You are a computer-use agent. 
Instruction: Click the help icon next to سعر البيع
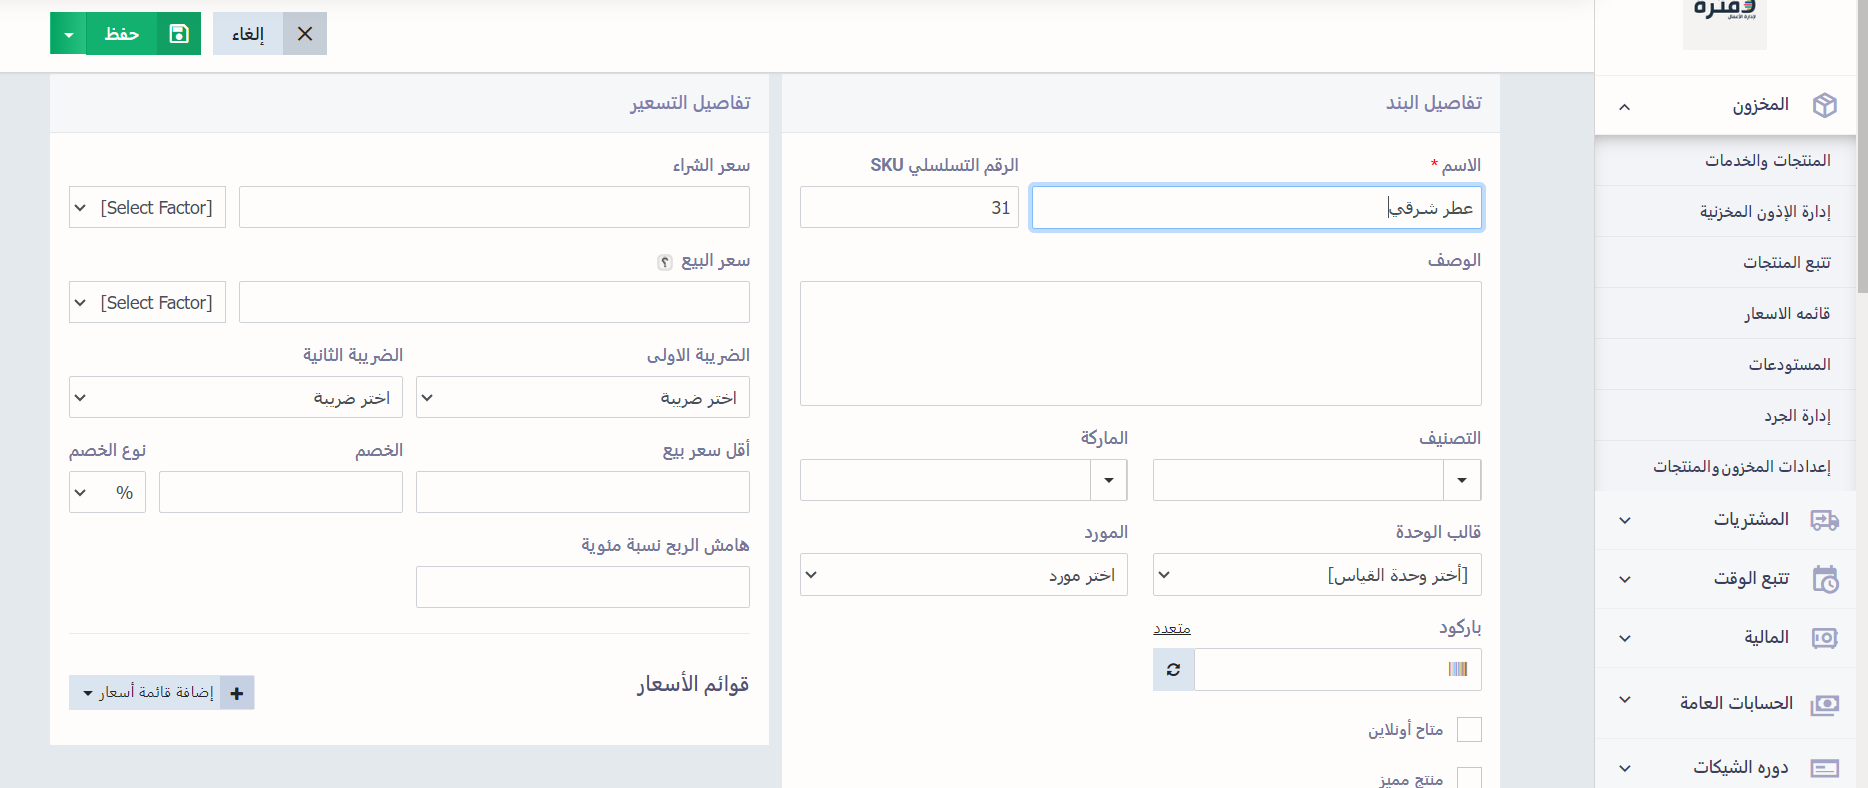(664, 262)
